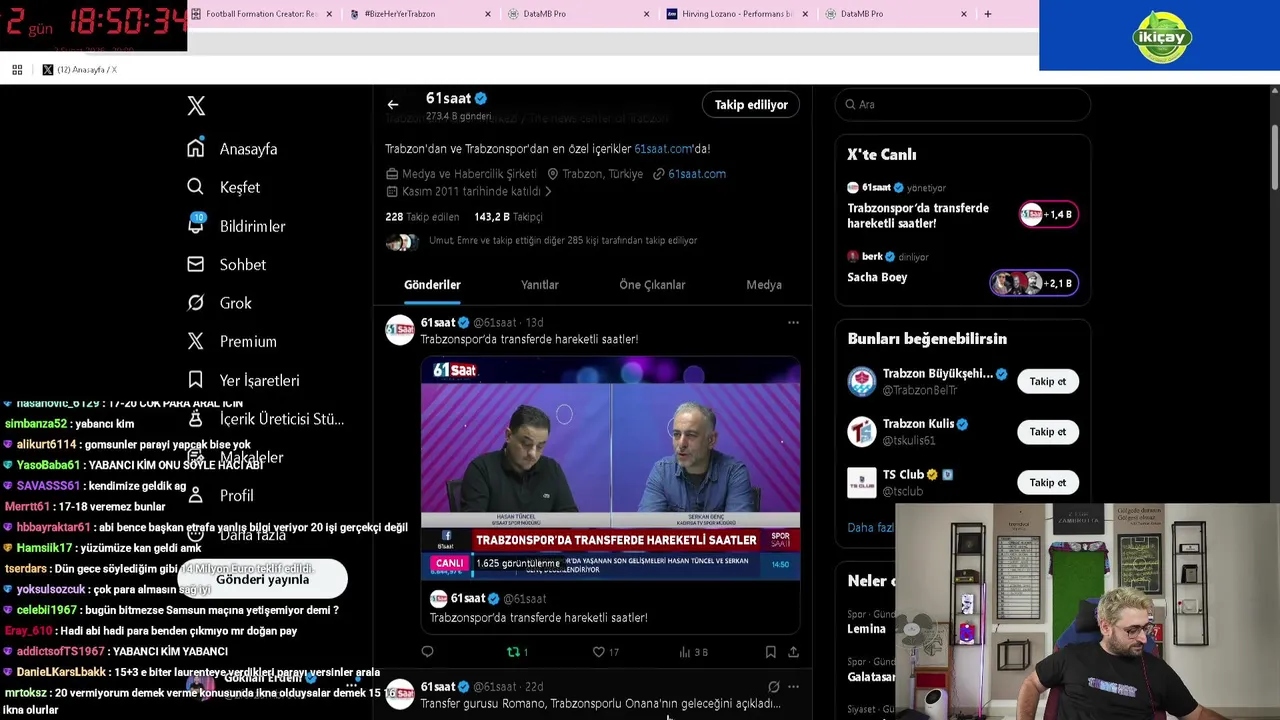This screenshot has width=1280, height=720.
Task: Open the Lemina trending topic
Action: tap(866, 629)
